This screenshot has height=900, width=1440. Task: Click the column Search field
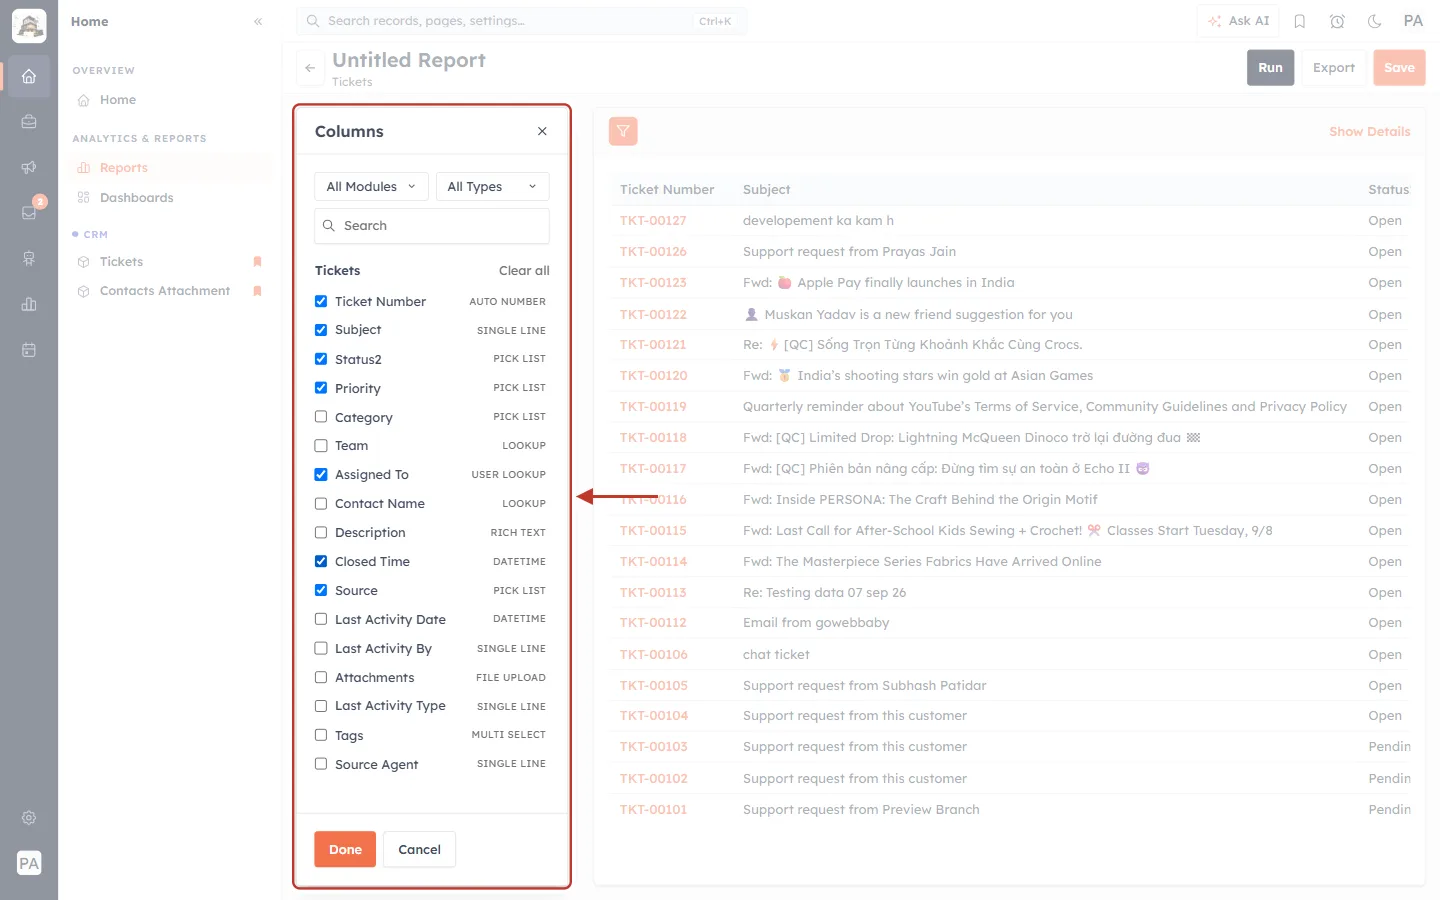[x=432, y=226]
